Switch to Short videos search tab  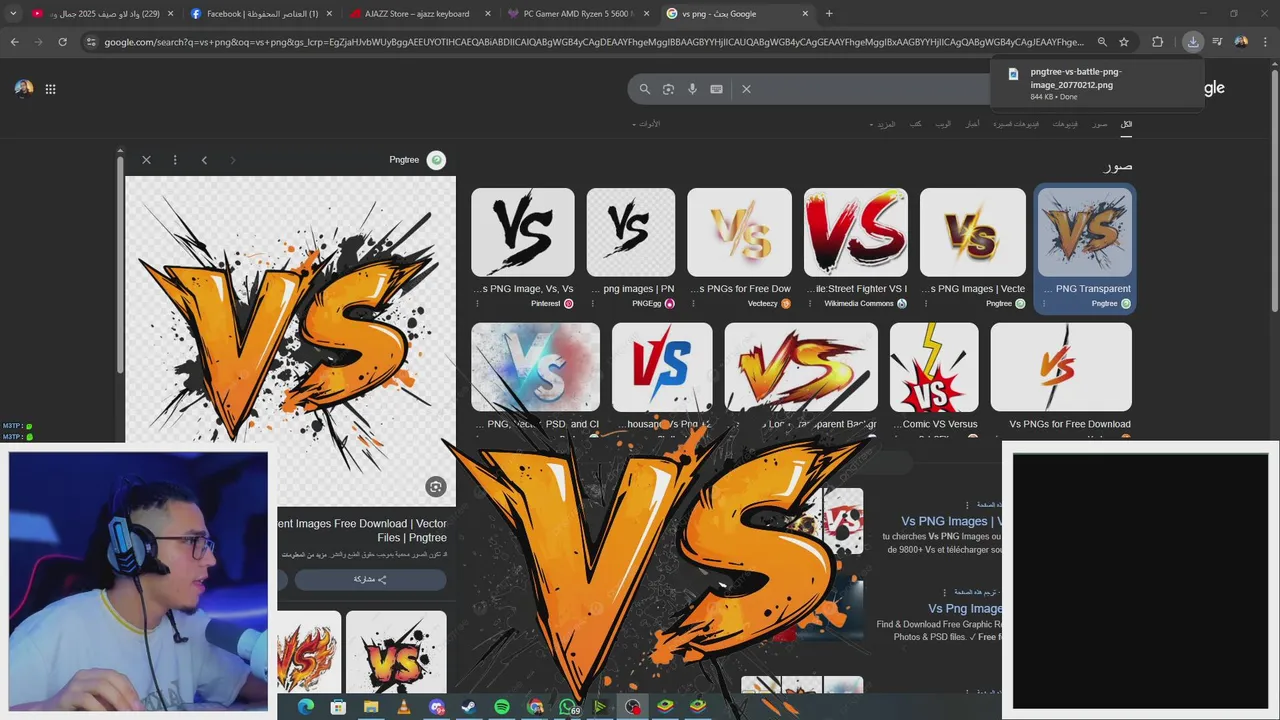click(1016, 124)
